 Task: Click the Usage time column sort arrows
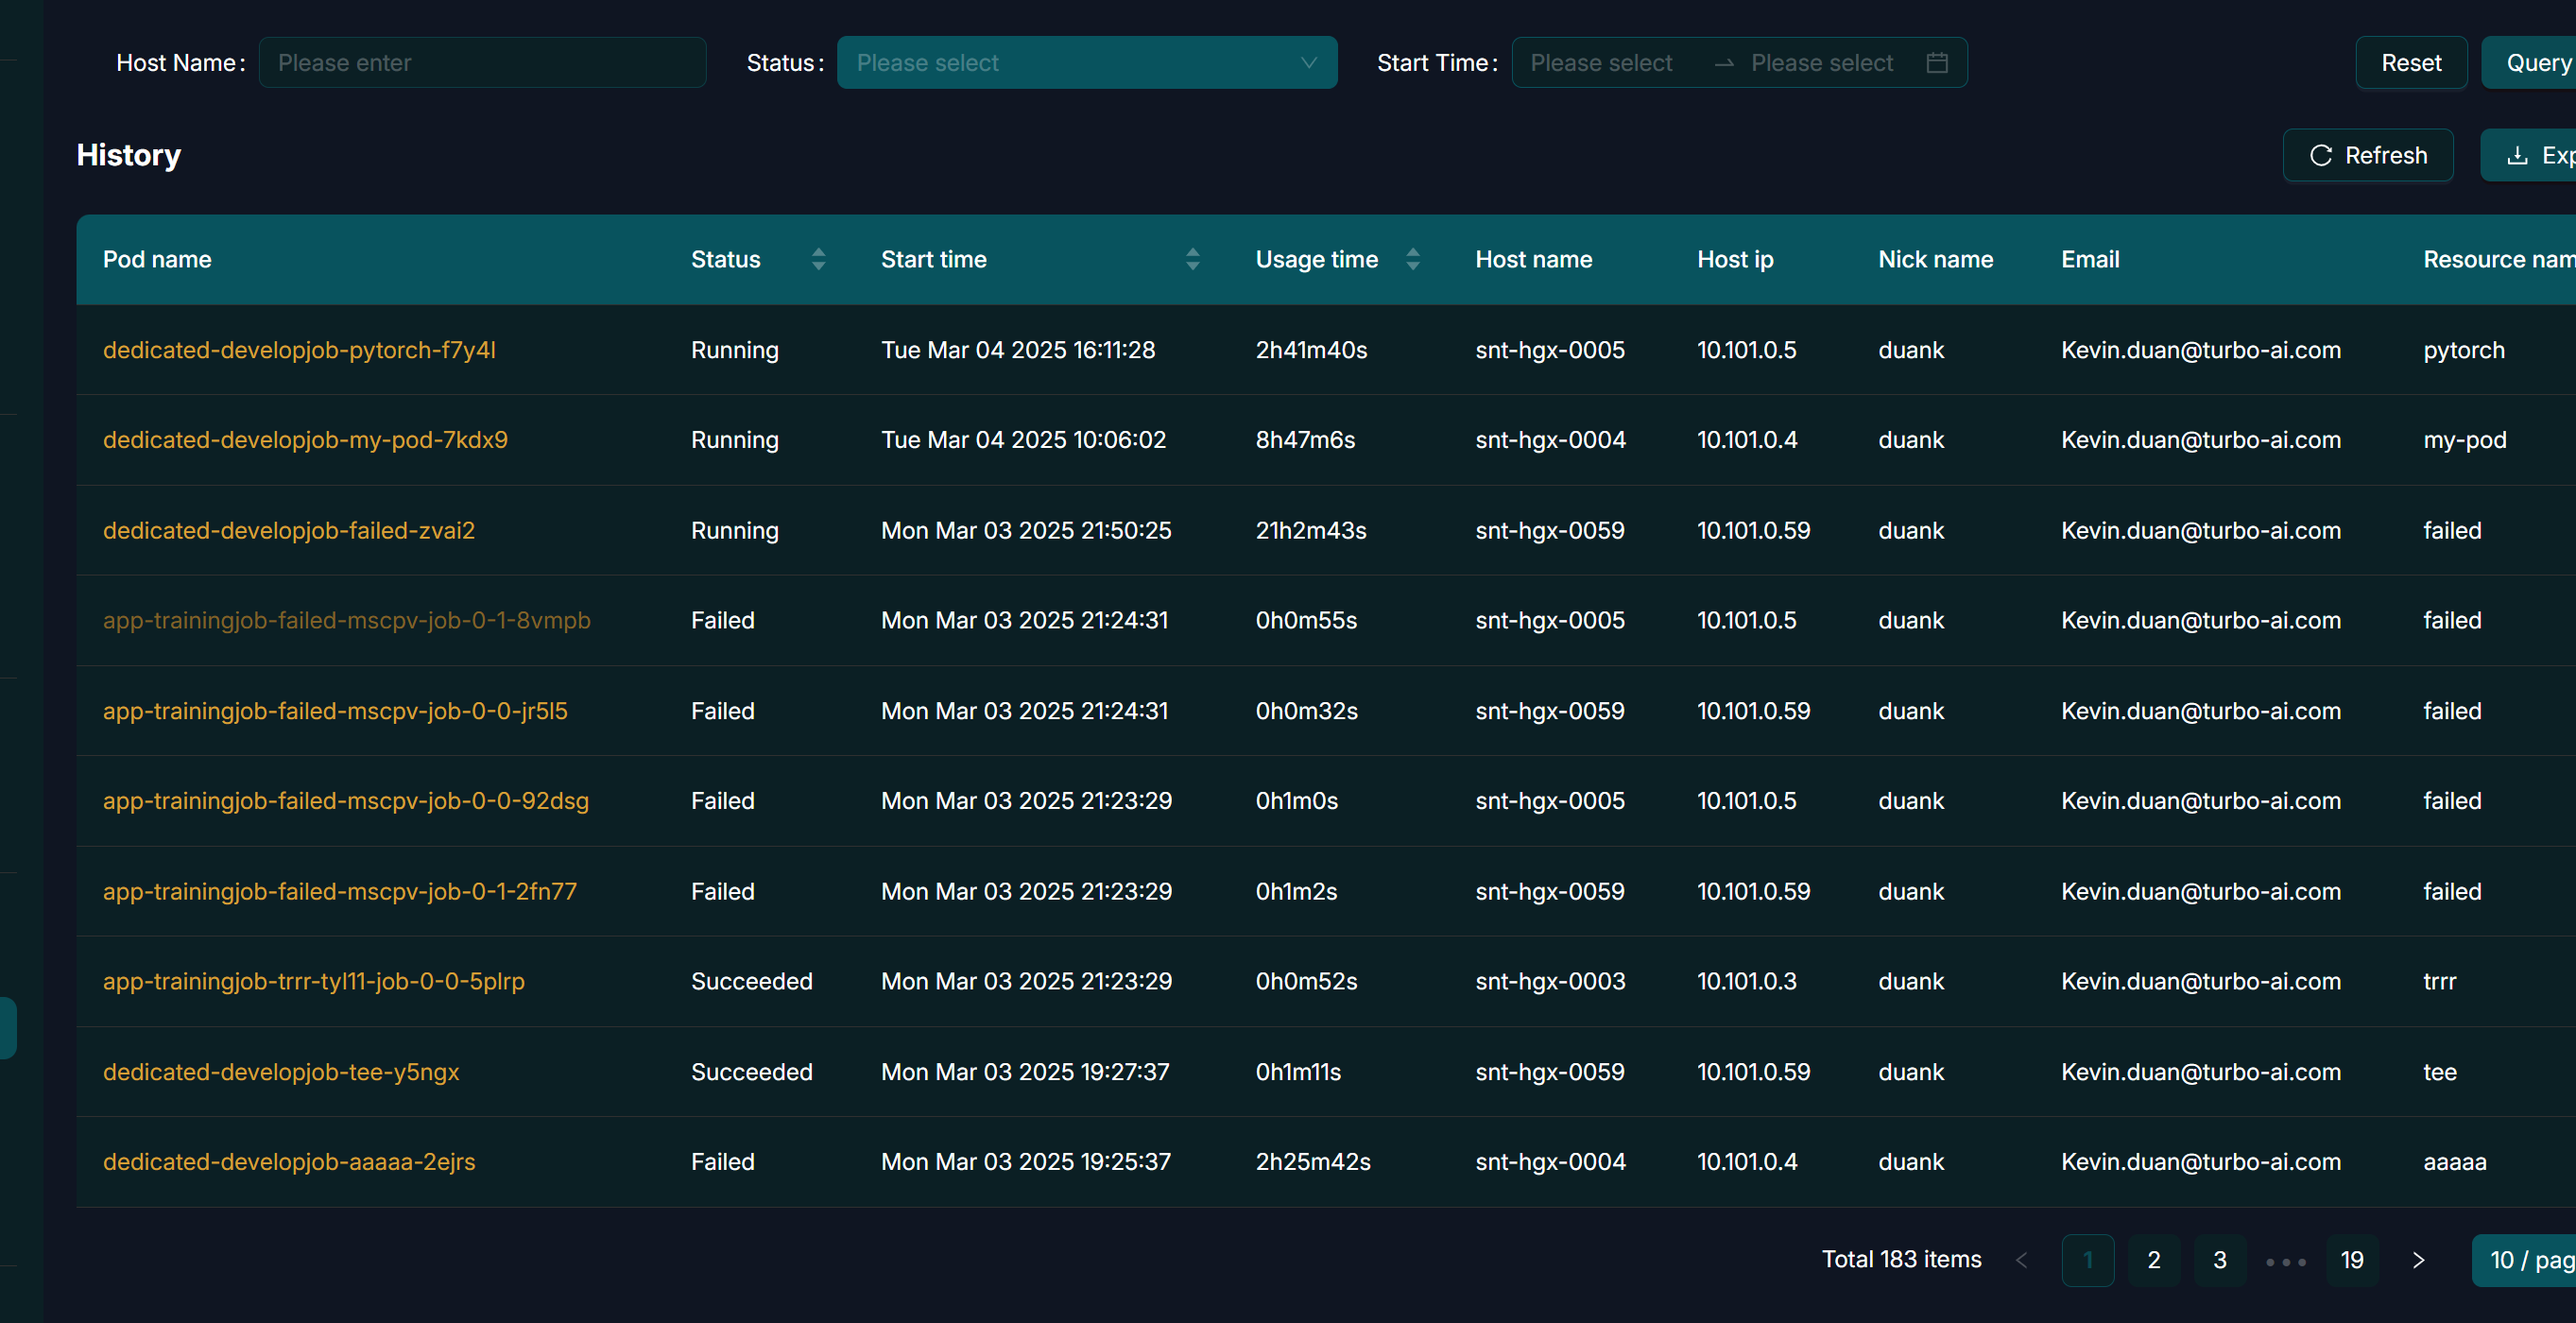tap(1412, 259)
